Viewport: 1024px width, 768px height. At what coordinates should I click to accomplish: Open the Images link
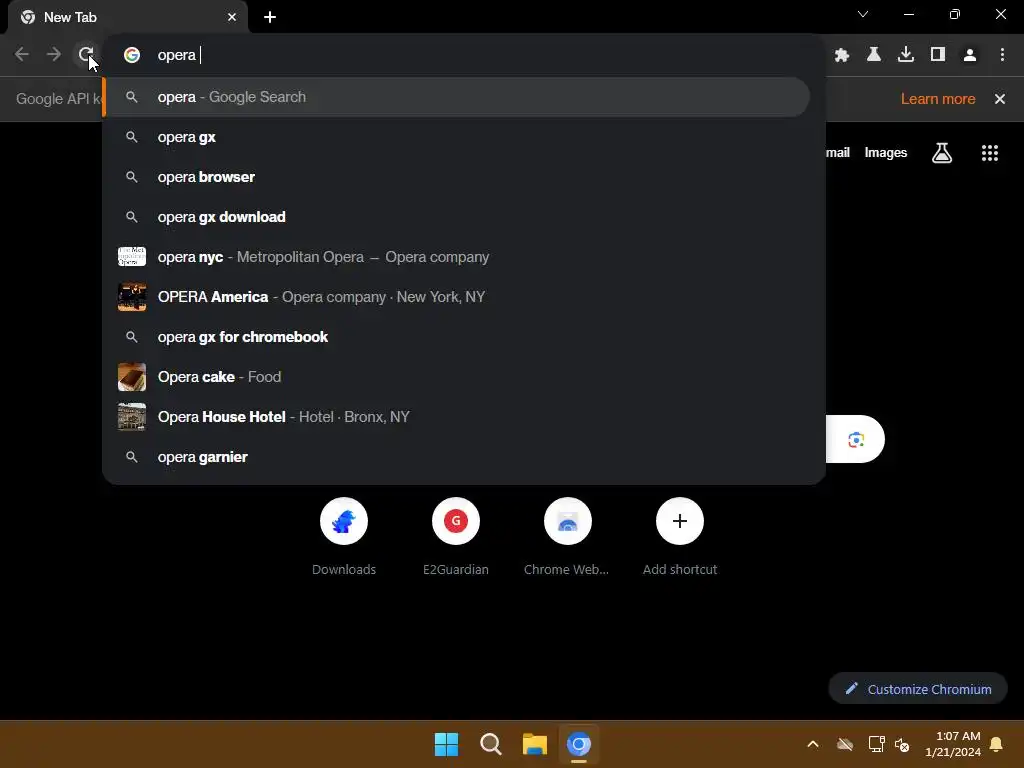(886, 153)
